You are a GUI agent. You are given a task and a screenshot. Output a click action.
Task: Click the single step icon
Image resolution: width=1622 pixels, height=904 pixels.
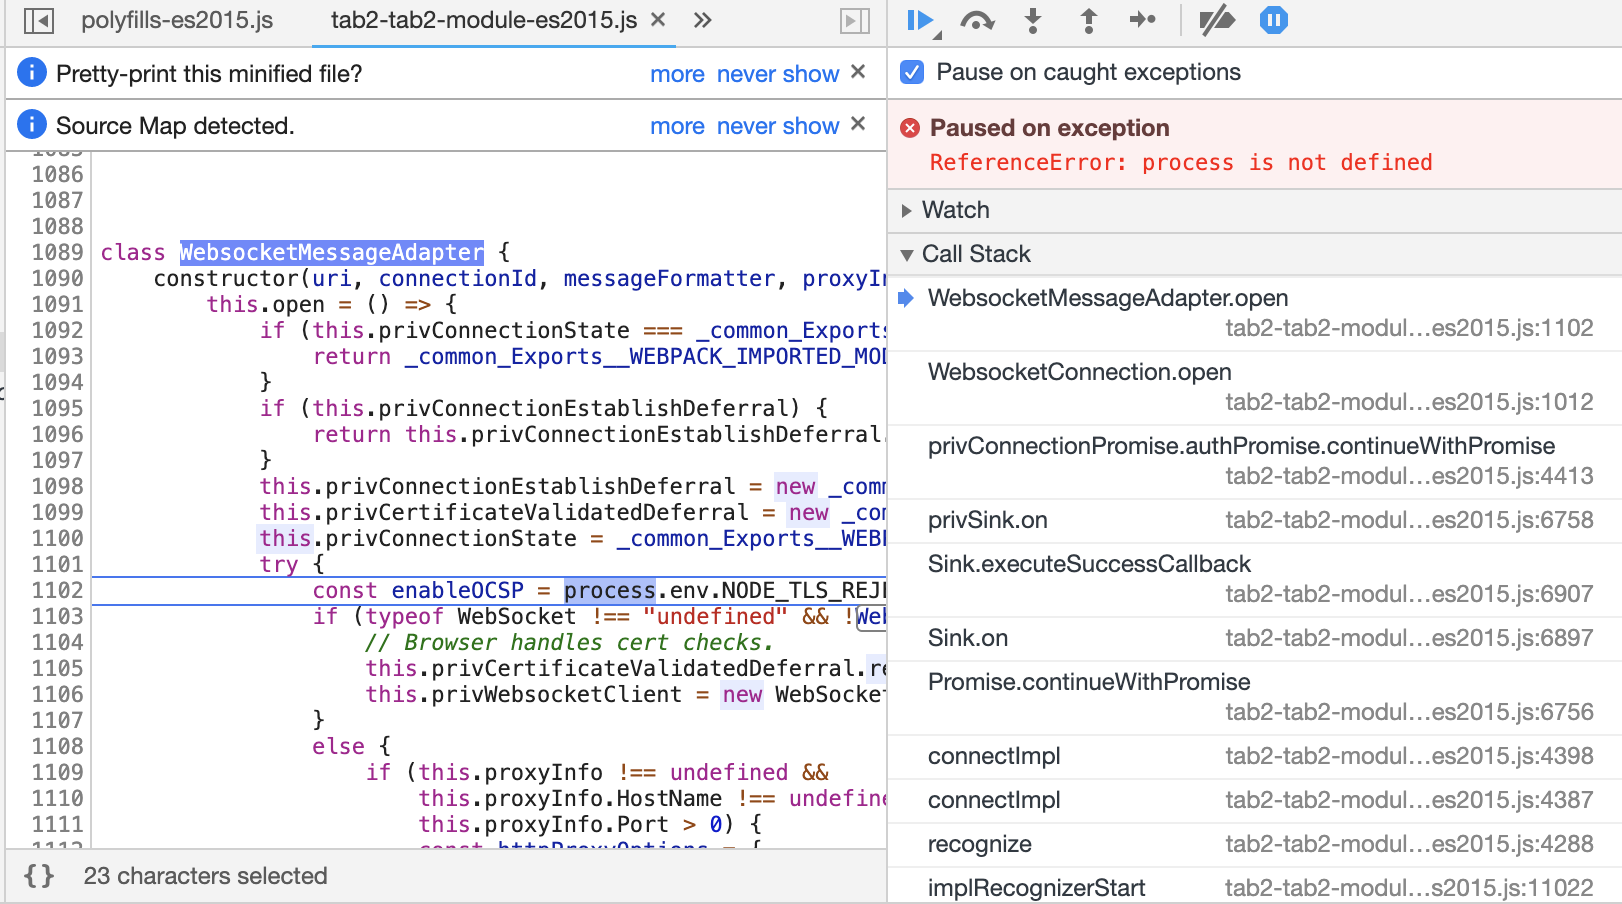click(1143, 20)
